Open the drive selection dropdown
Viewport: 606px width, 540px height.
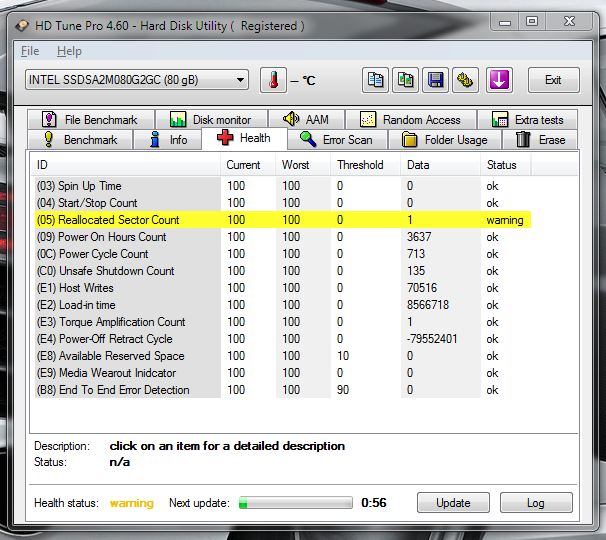137,80
